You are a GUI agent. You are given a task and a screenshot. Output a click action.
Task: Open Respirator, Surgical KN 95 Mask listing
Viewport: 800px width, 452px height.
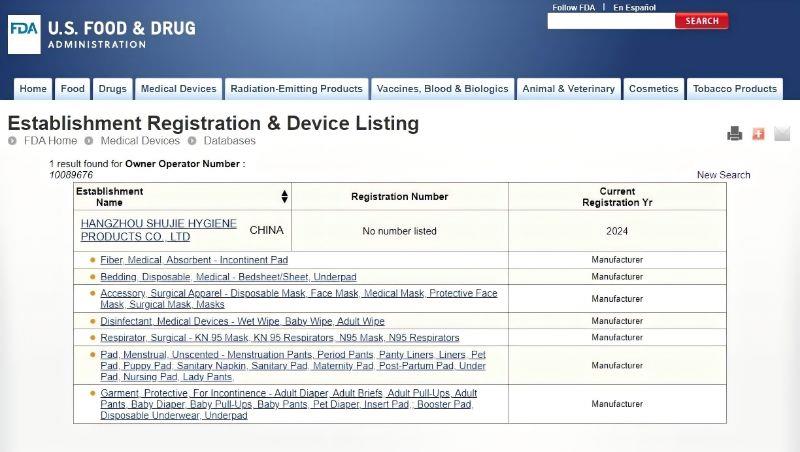(280, 338)
